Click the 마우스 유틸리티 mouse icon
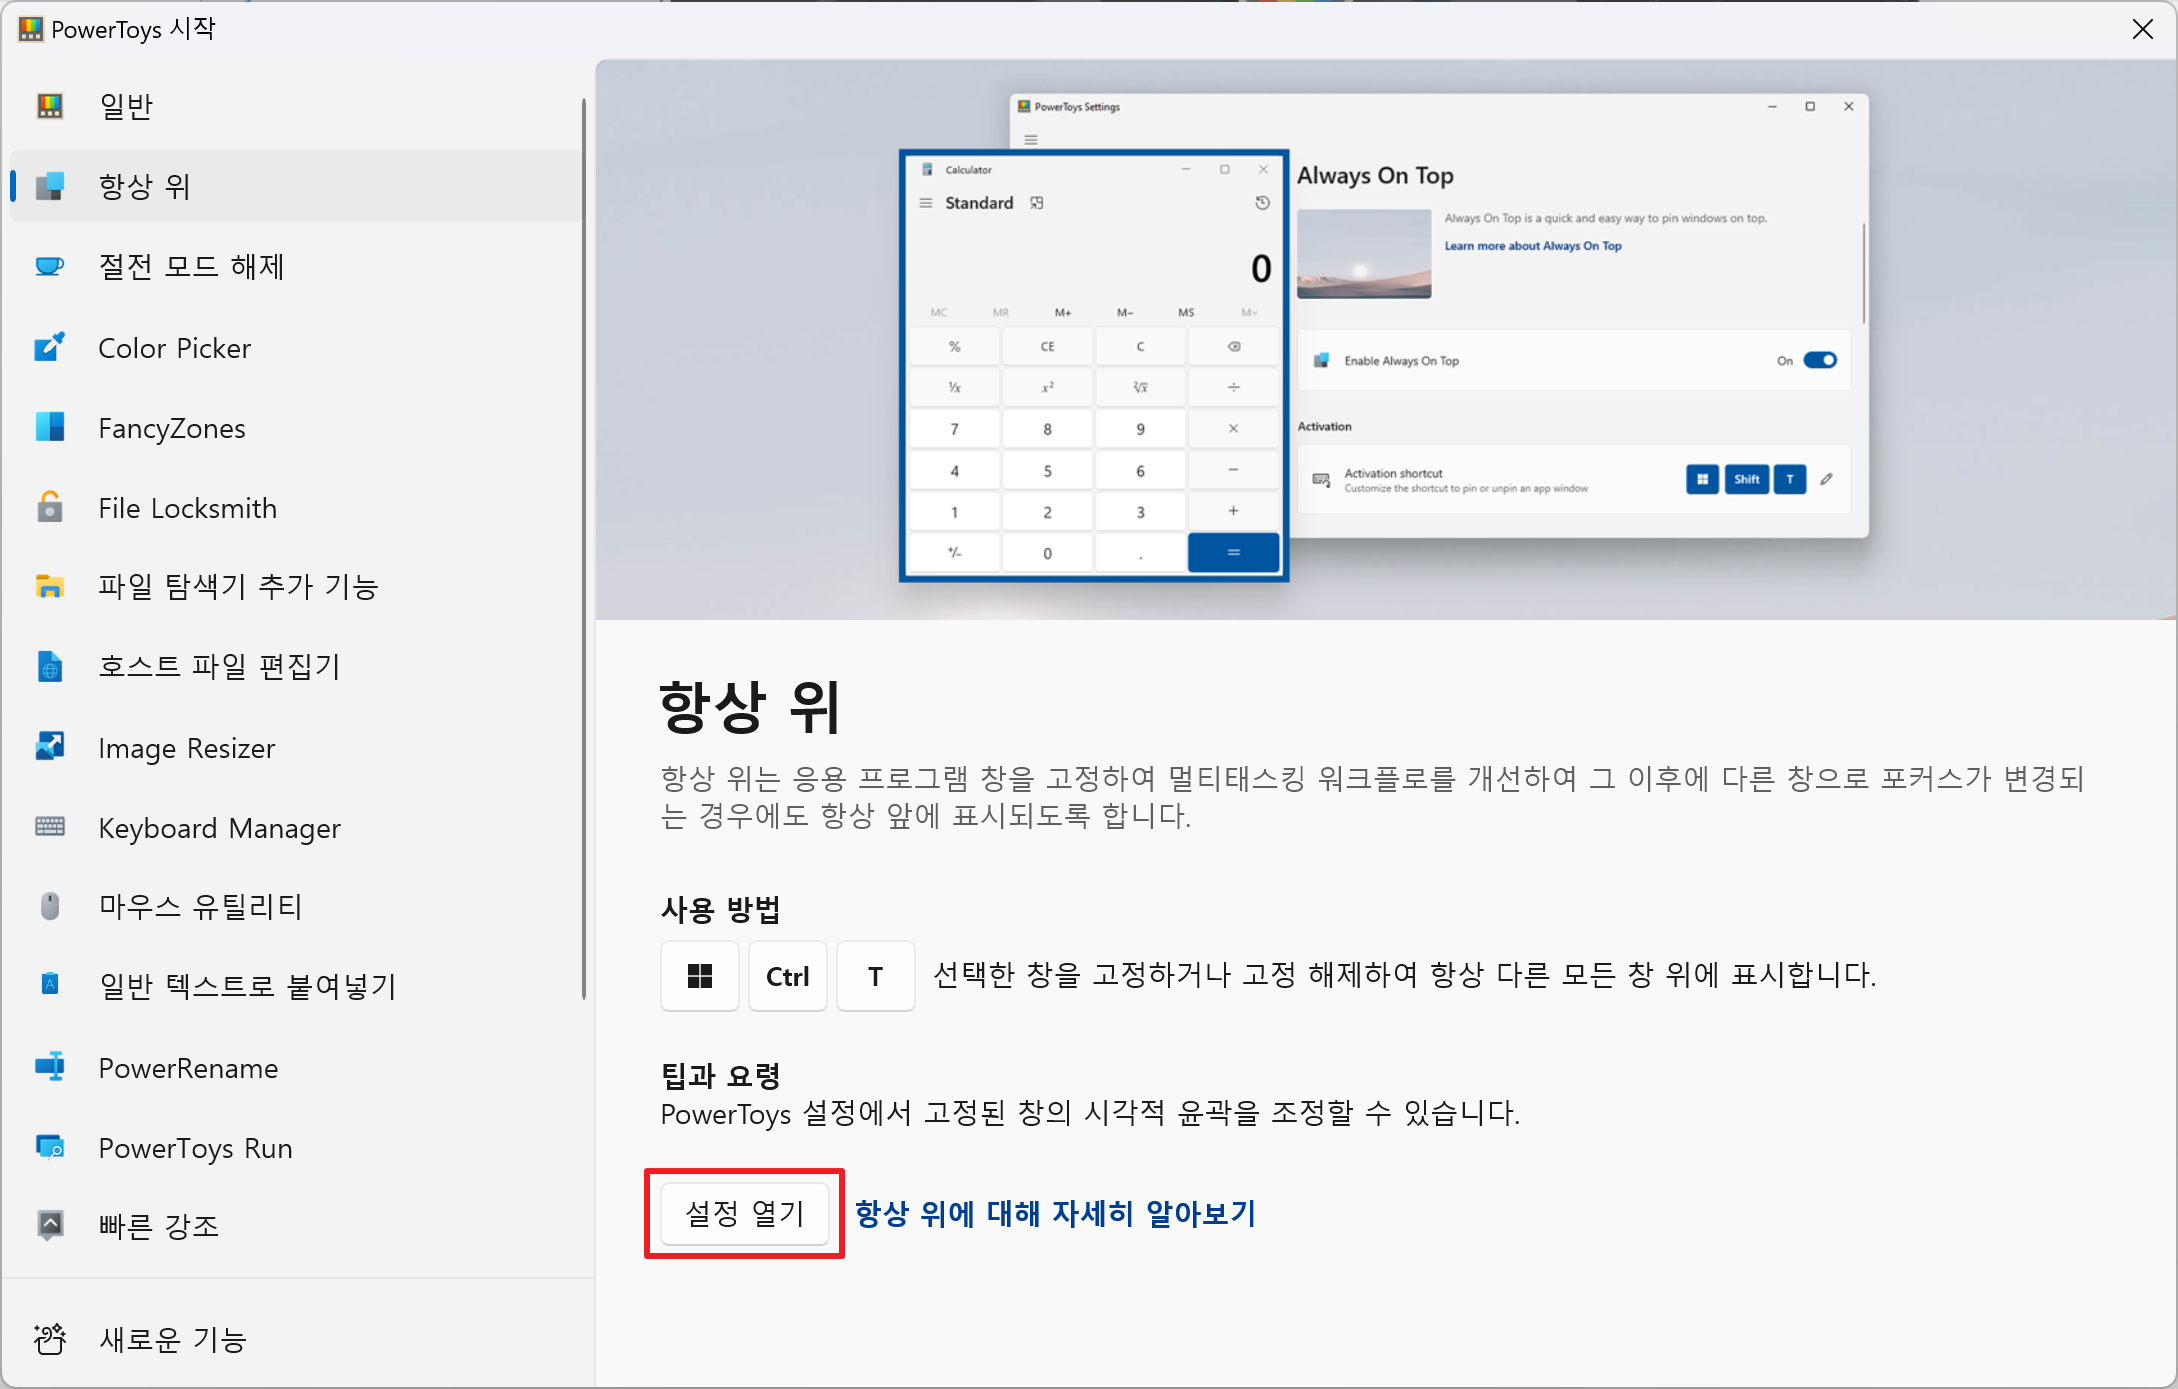 click(49, 907)
